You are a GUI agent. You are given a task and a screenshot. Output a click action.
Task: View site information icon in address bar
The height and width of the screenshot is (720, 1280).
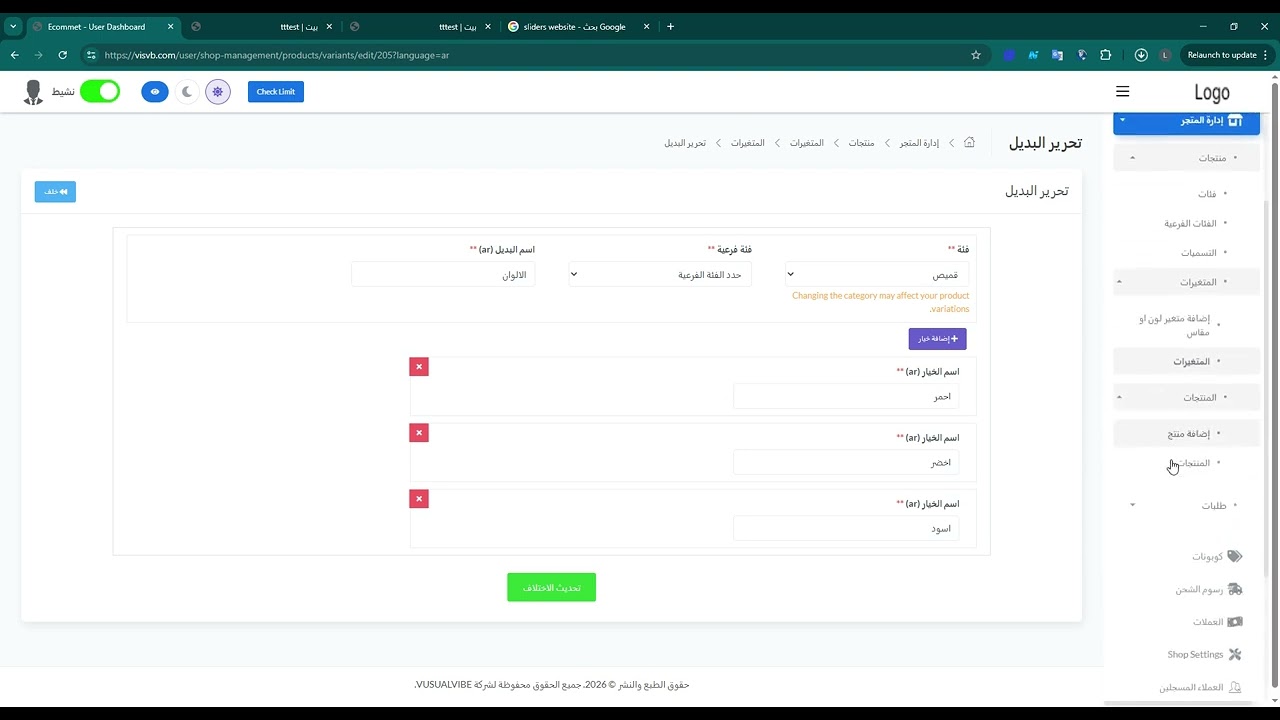coord(91,55)
